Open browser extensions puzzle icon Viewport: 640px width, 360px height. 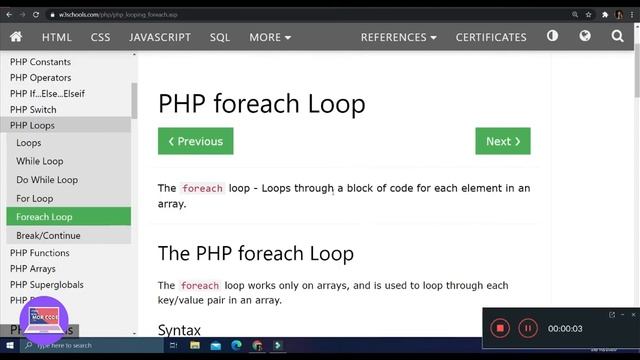click(x=605, y=15)
